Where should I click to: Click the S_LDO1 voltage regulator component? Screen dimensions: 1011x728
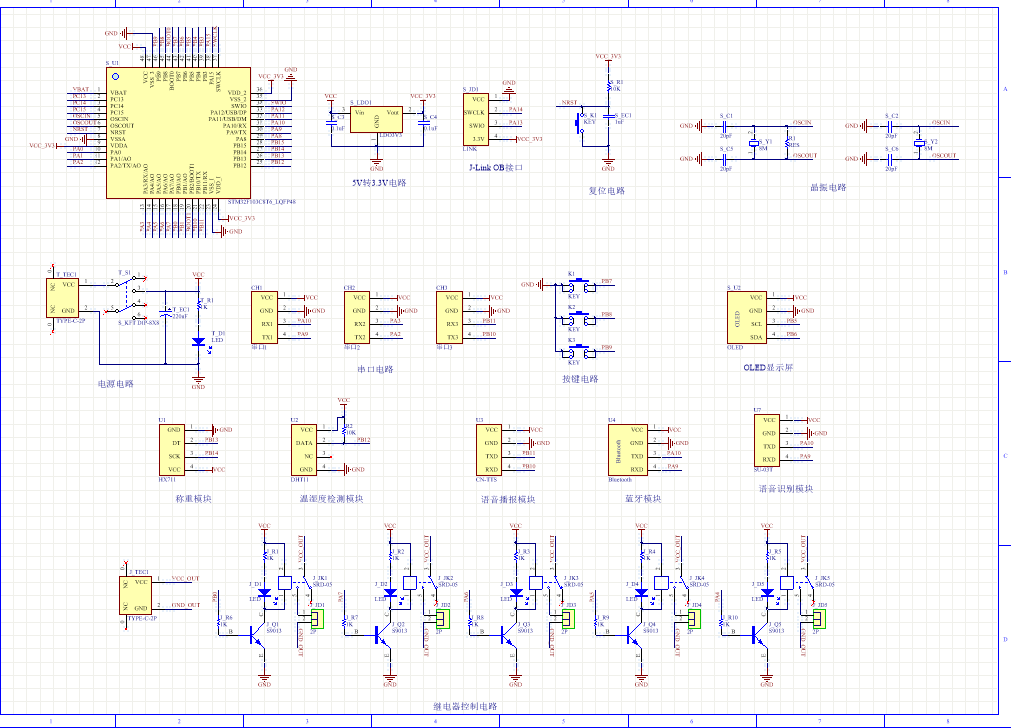(x=376, y=120)
